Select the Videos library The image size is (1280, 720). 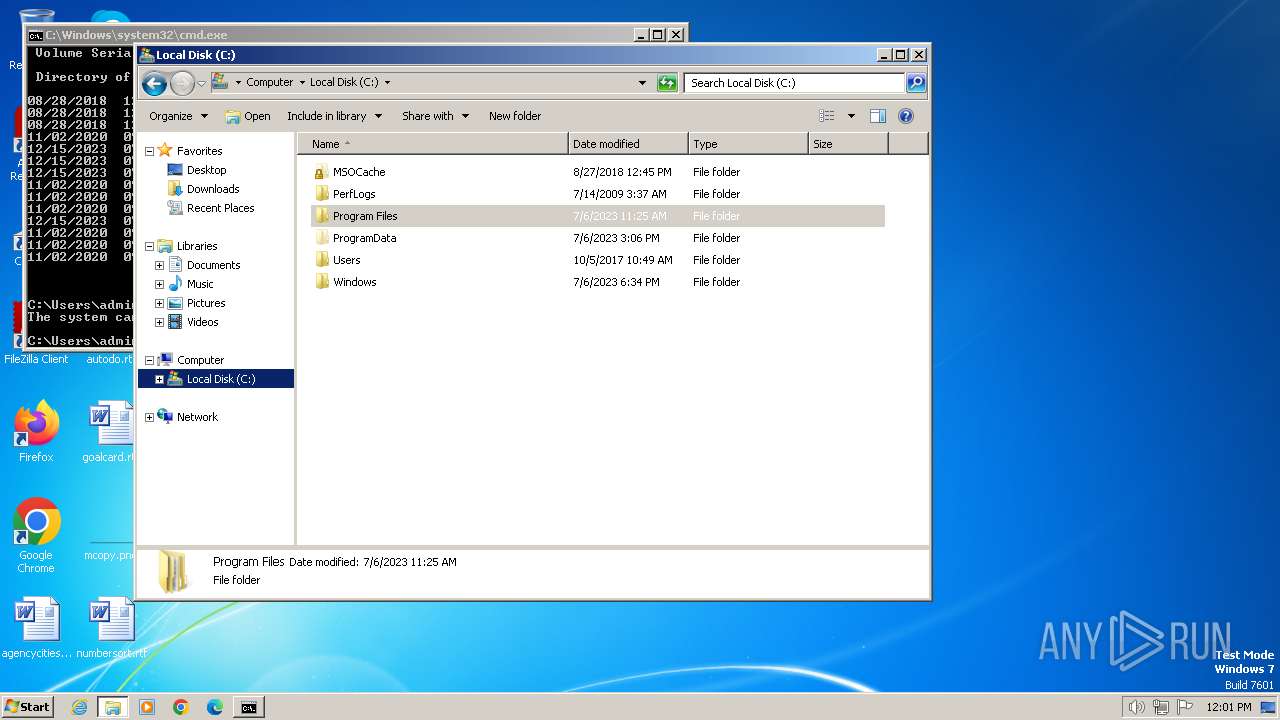pyautogui.click(x=202, y=322)
